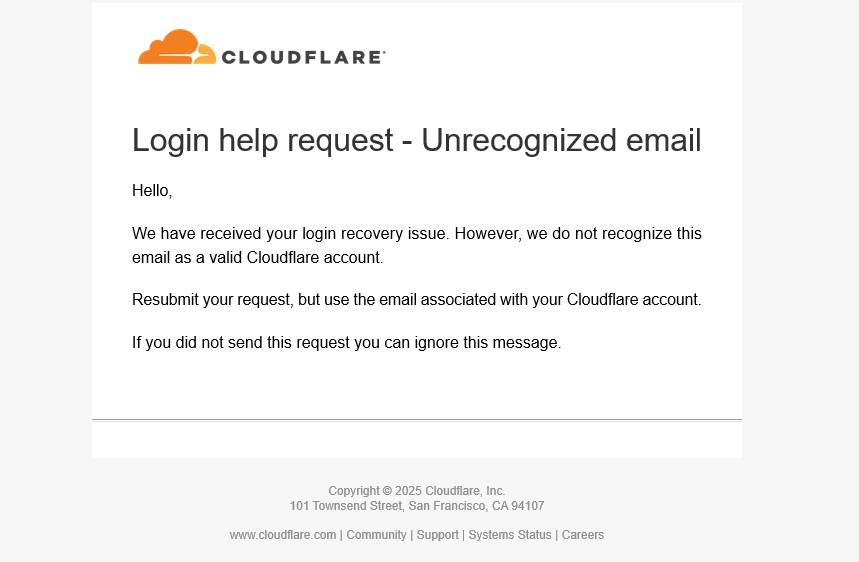859x562 pixels.
Task: Click "We have received your login recovery issue"
Action: point(292,234)
